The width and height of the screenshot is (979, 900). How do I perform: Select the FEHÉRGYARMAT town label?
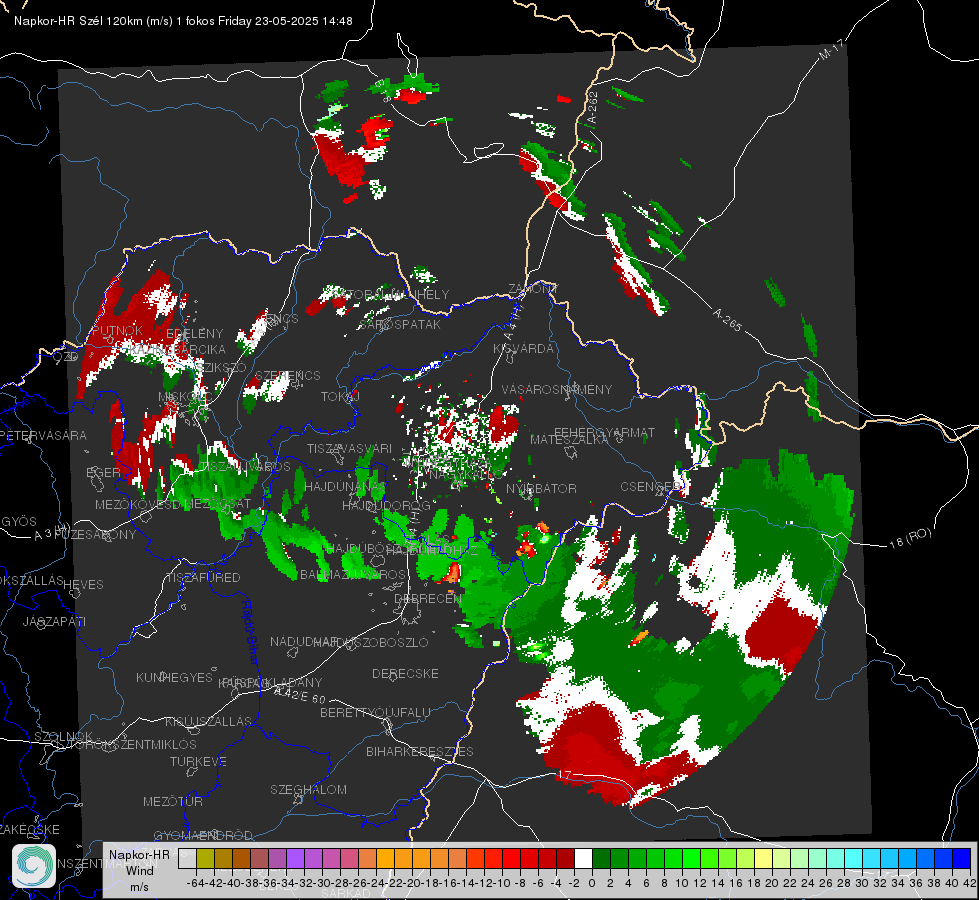click(x=604, y=432)
